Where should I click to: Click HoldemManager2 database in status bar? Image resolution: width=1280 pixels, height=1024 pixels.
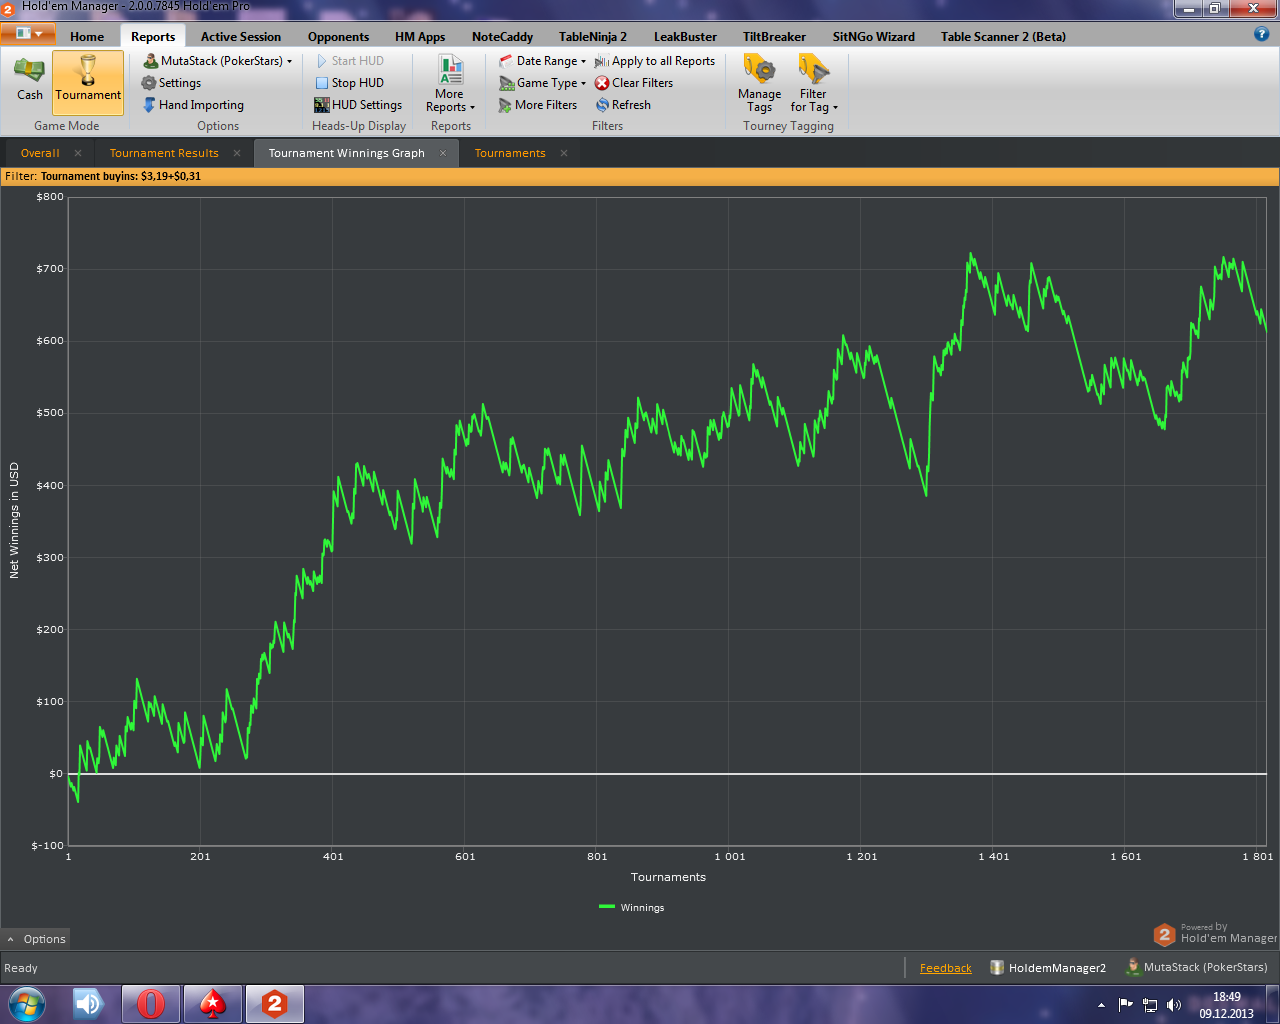point(1048,968)
